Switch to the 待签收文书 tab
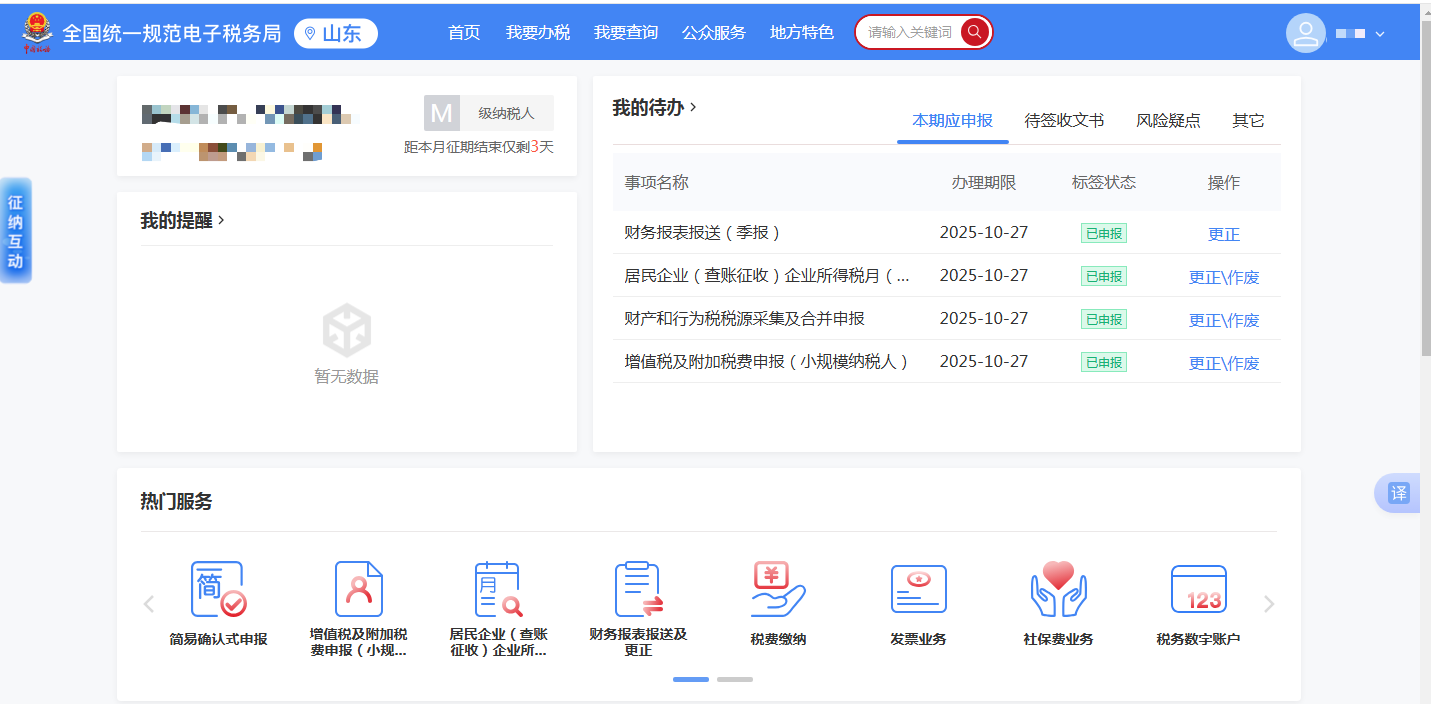This screenshot has height=704, width=1431. [x=1064, y=121]
